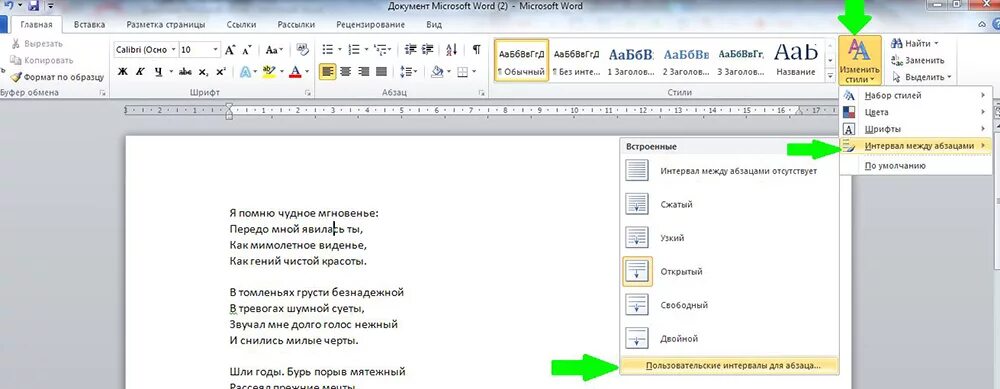Viewport: 1000px width, 389px height.
Task: Switch to the Рассылки tab
Action: (296, 25)
